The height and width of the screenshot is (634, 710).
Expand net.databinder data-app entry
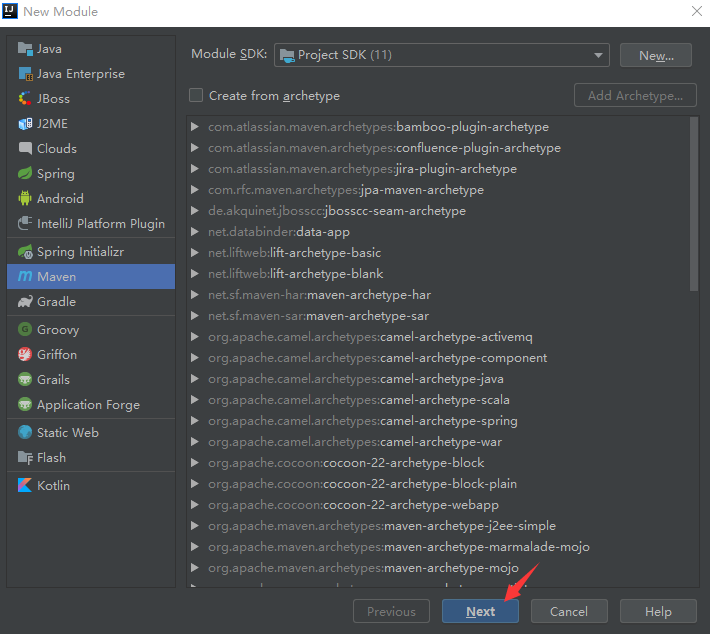point(195,232)
